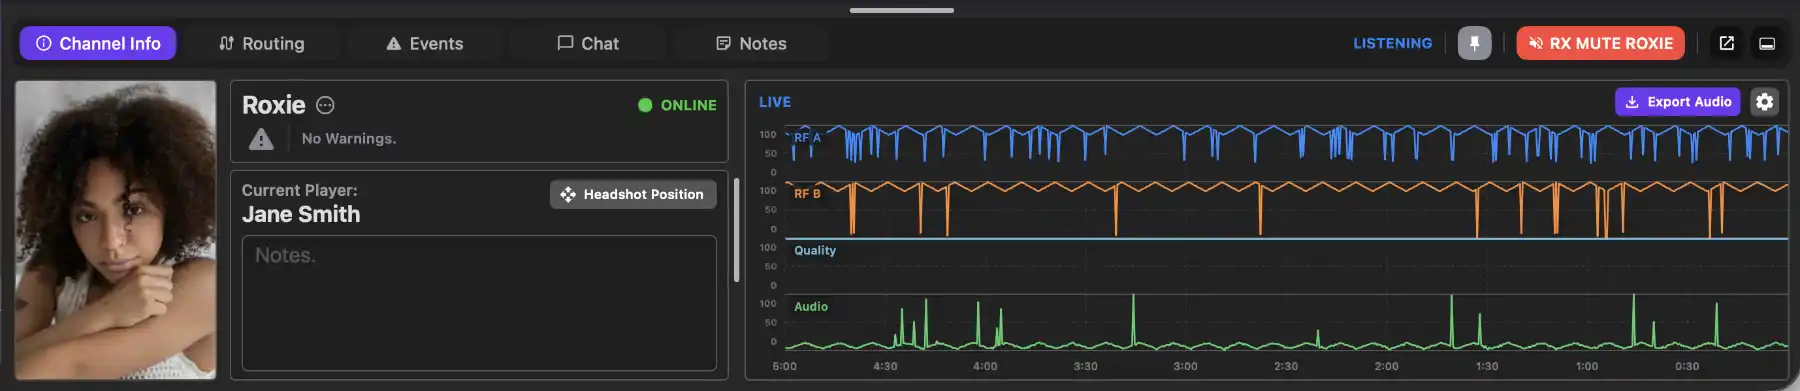Click the Headshot Position button

coord(633,194)
